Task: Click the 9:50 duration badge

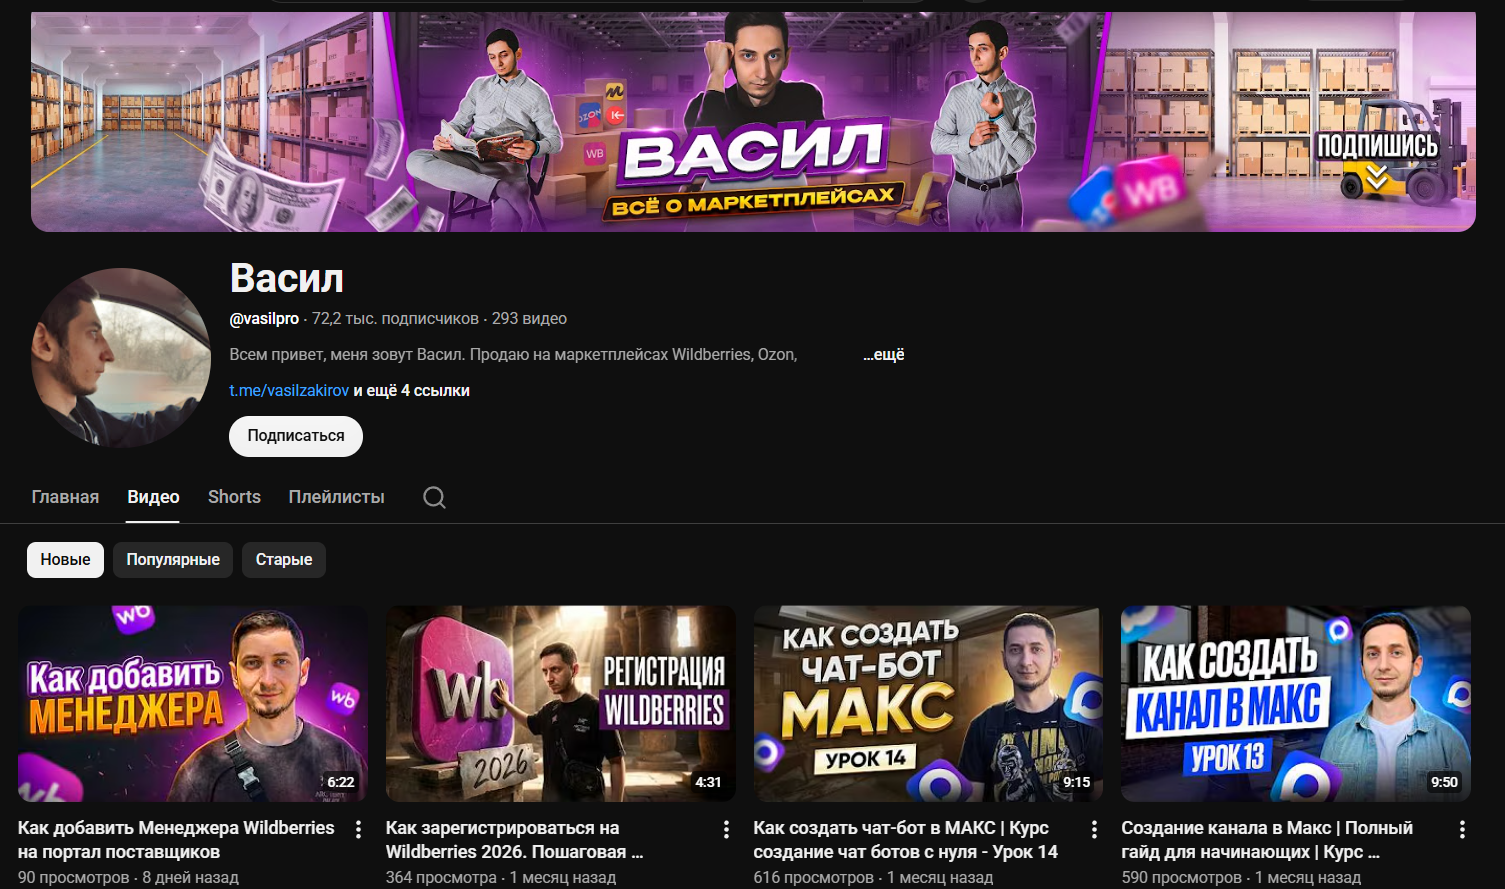Action: click(1444, 782)
